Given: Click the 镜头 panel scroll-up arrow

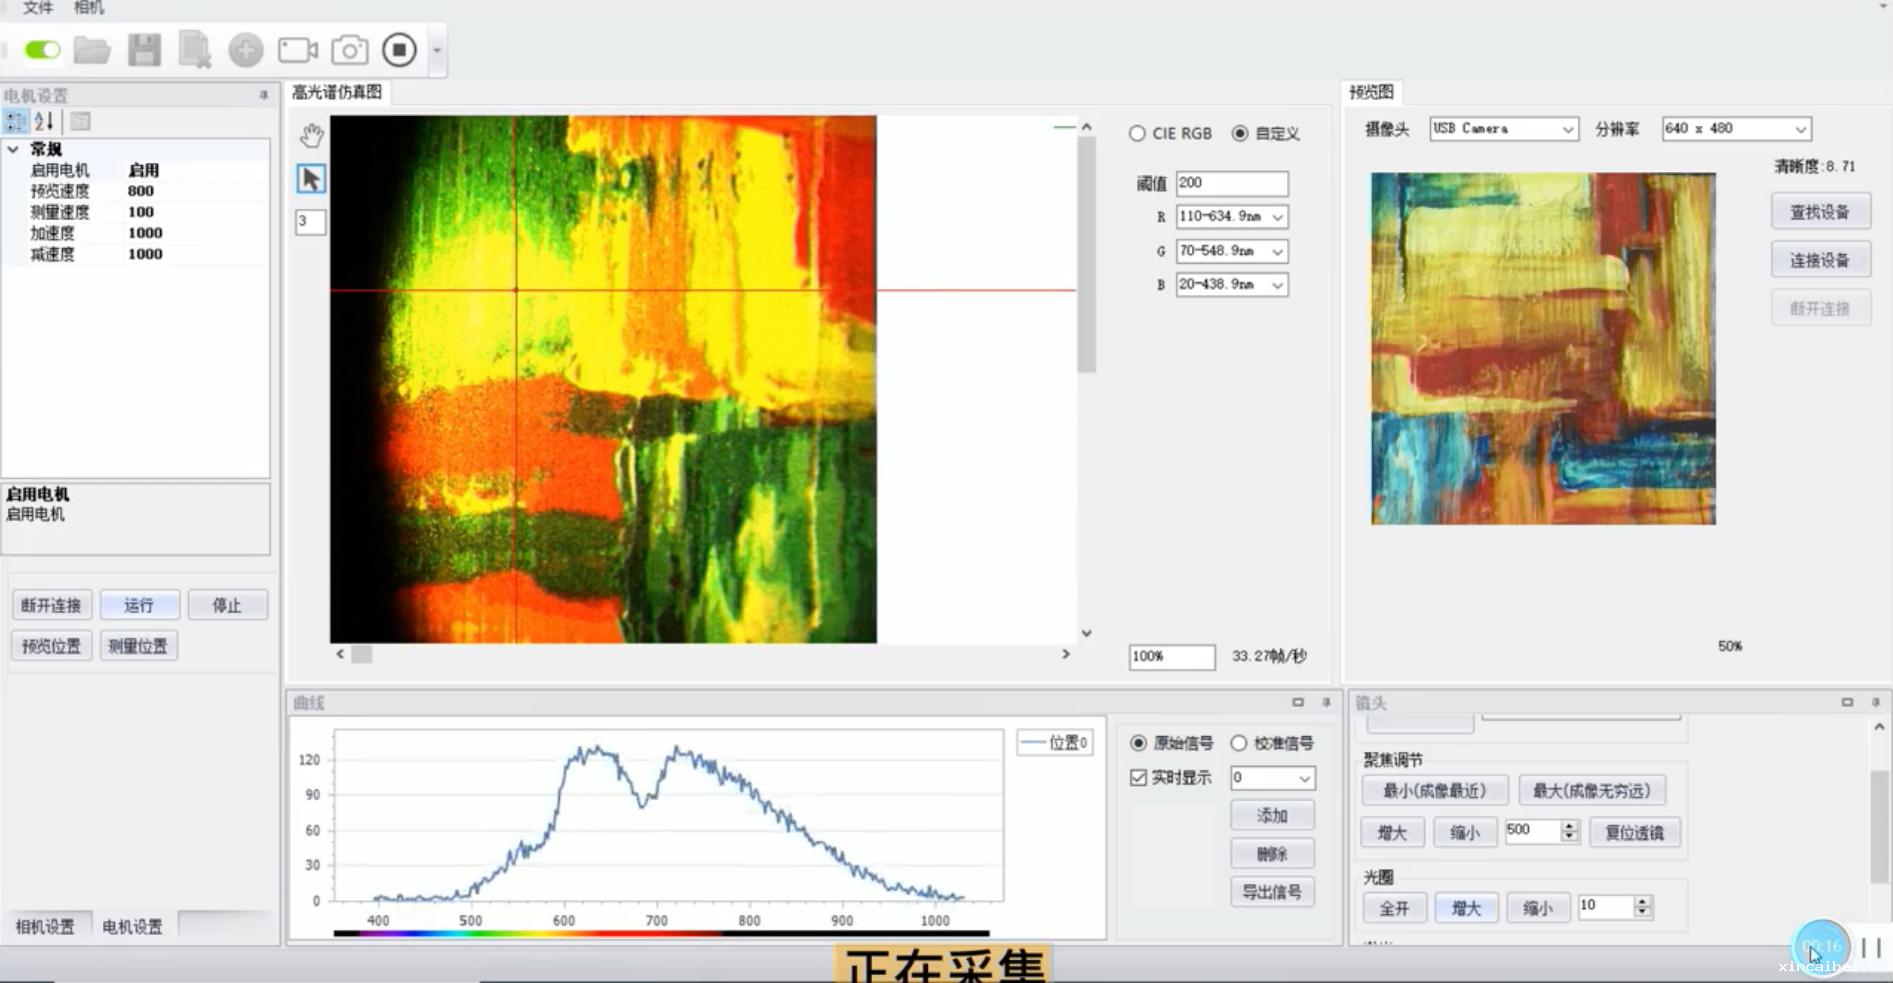Looking at the screenshot, I should 1879,727.
